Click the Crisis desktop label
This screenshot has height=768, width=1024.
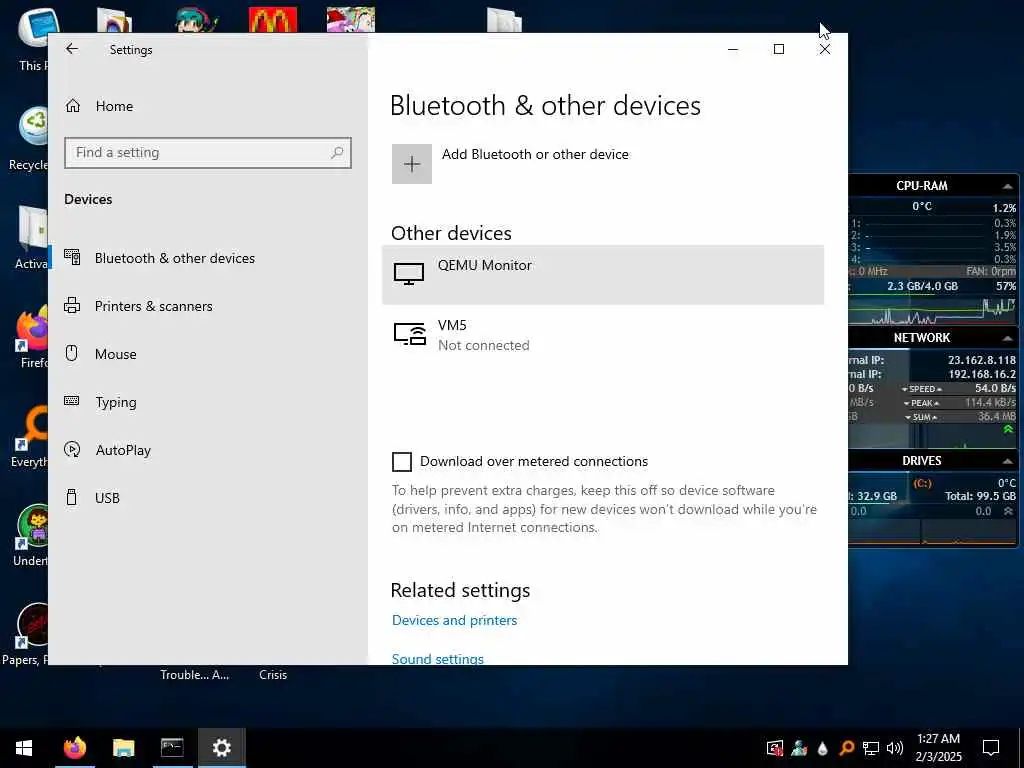(273, 675)
